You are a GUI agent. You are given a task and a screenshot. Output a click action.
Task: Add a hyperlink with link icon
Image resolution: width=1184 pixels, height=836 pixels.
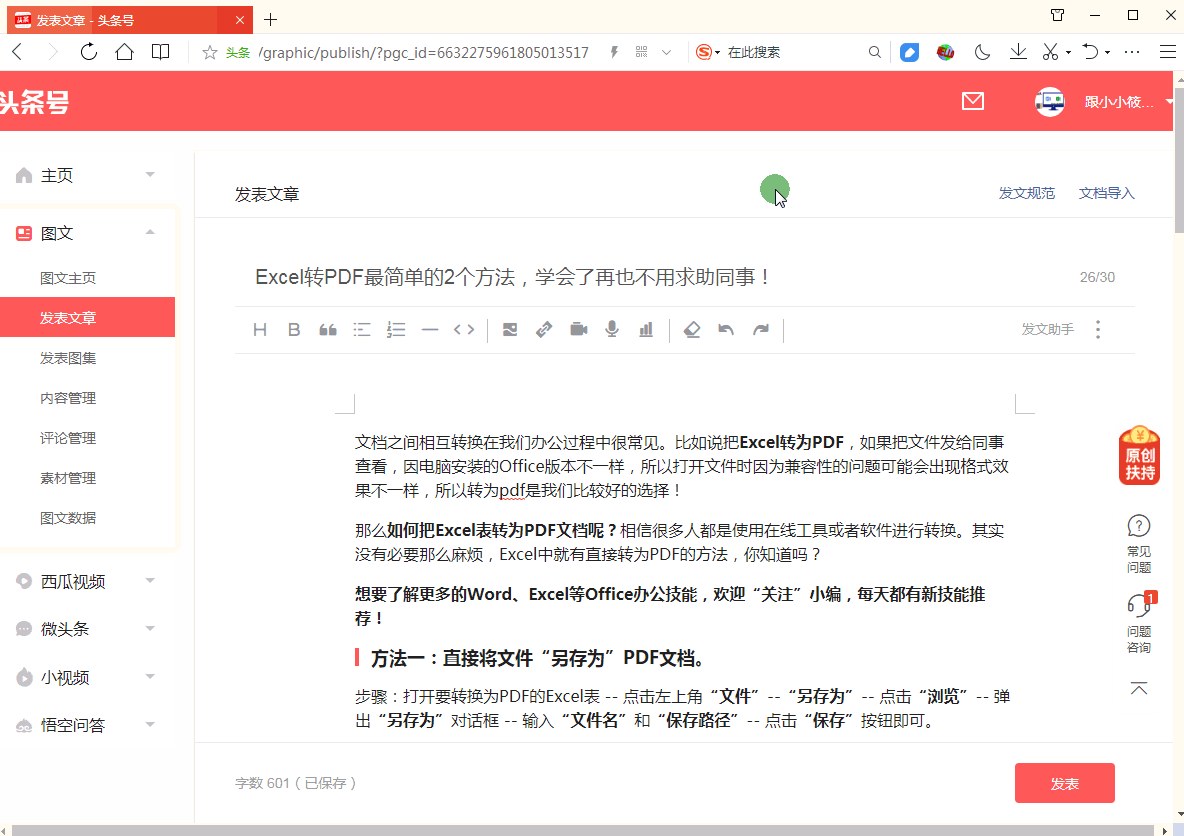[544, 330]
